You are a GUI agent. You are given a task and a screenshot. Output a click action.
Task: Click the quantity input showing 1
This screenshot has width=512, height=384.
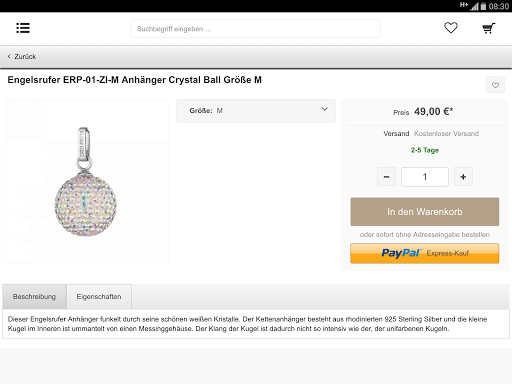[x=425, y=177]
